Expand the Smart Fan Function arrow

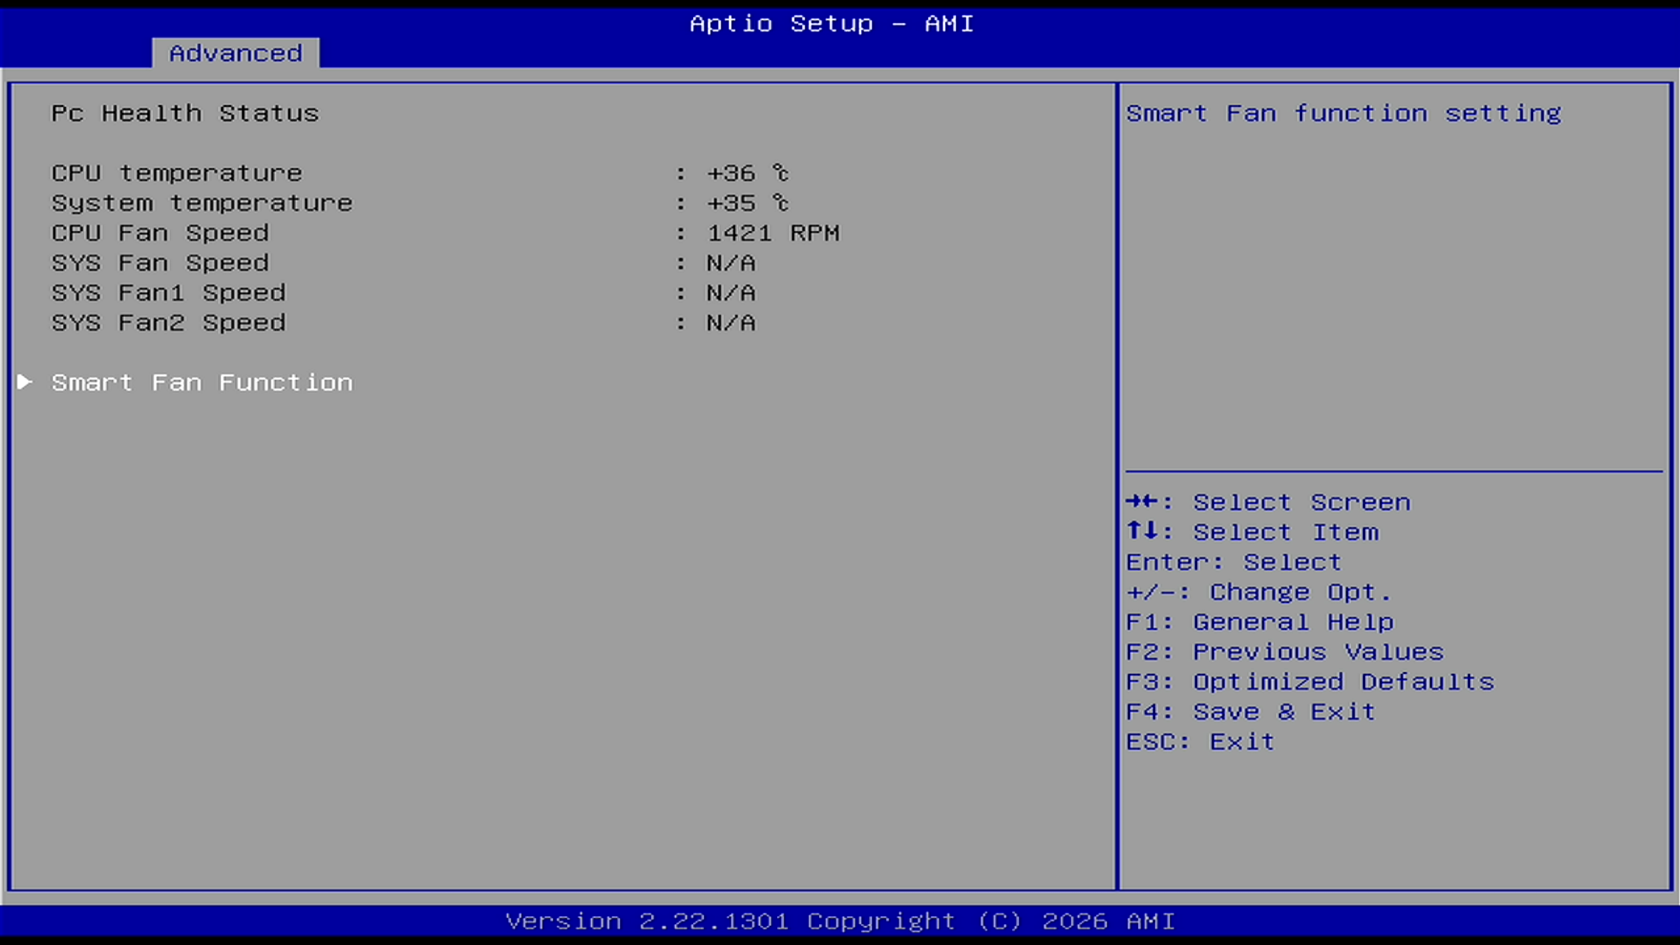pos(25,382)
